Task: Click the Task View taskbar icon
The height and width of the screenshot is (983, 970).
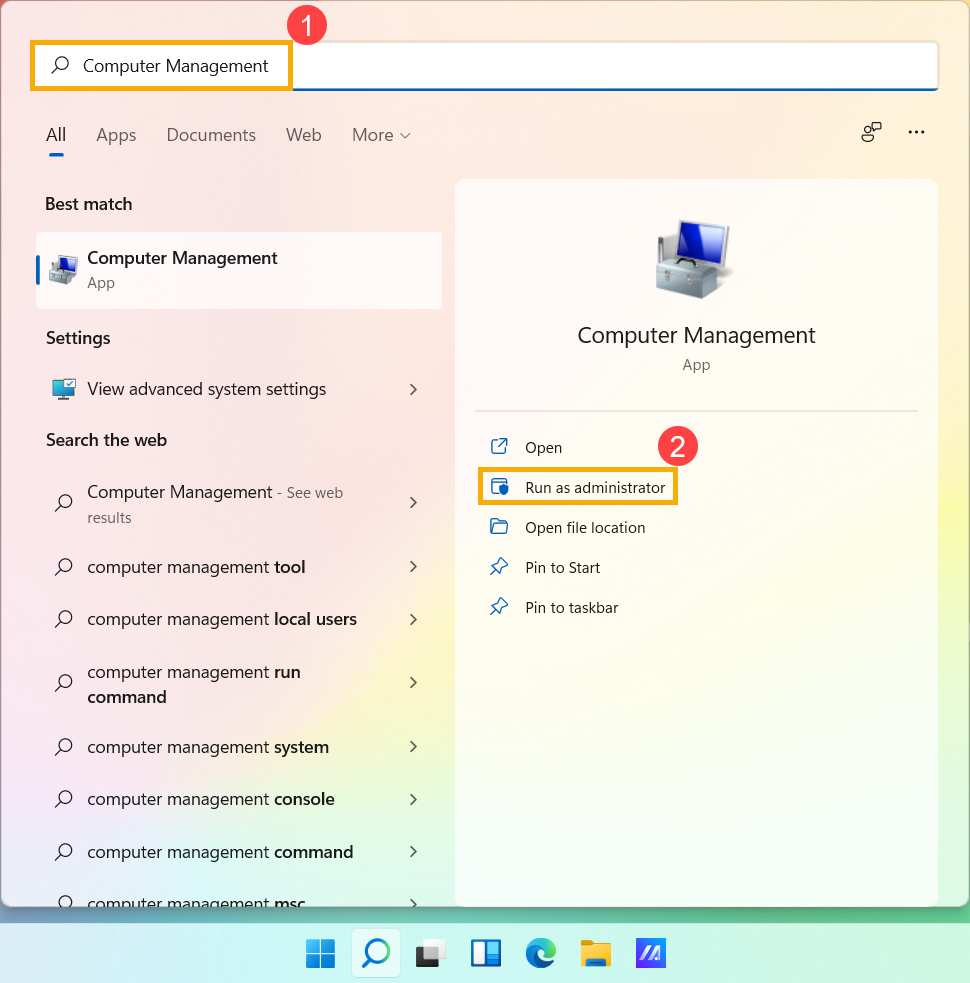Action: pos(431,954)
